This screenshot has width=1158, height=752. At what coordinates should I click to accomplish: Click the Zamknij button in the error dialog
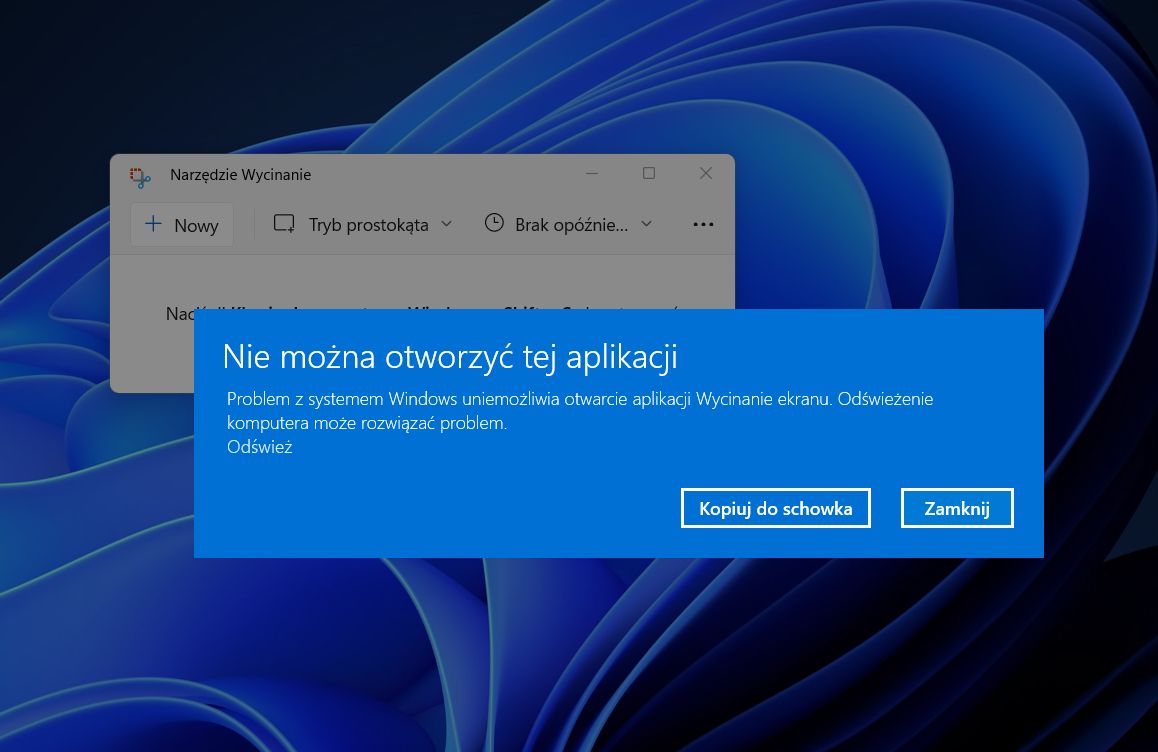956,508
